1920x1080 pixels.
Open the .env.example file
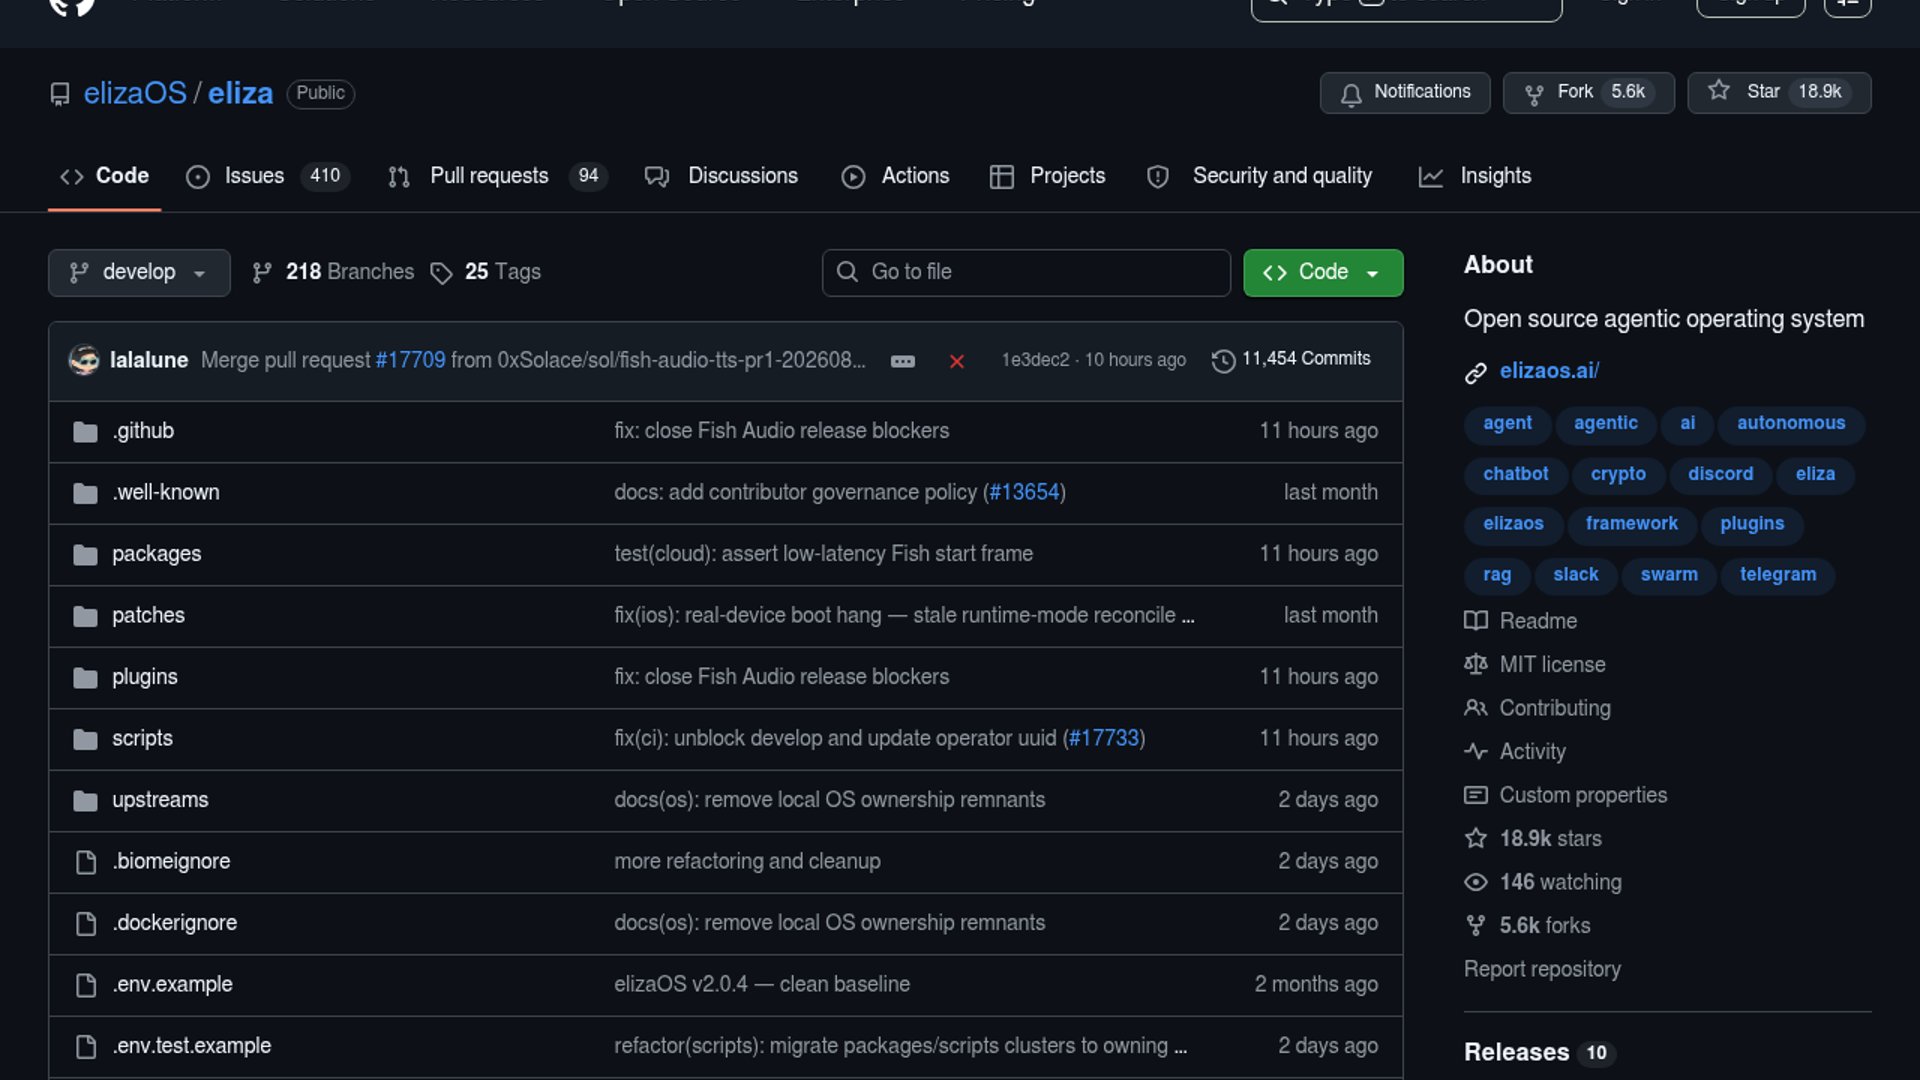pos(172,985)
